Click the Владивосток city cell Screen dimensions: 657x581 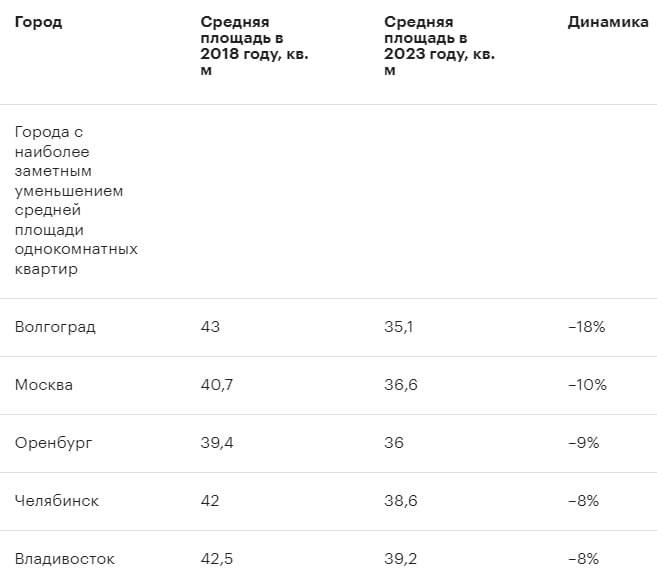pyautogui.click(x=65, y=559)
